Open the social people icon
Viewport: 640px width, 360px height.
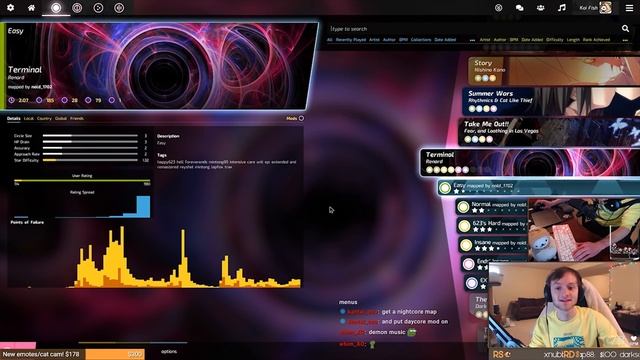[x=540, y=8]
